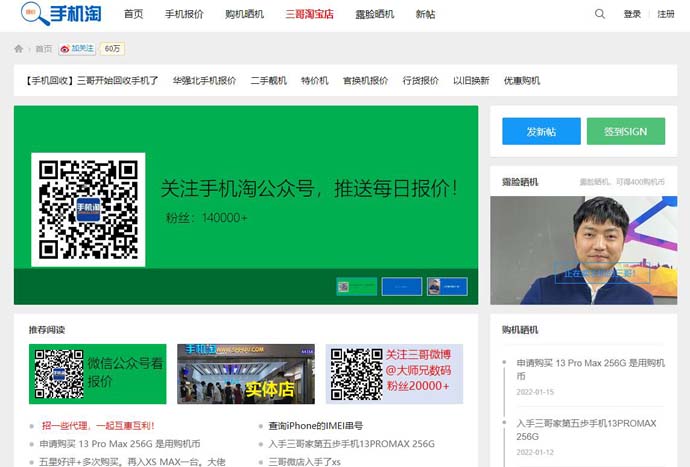Click the Weibo 加关注 follow button
The width and height of the screenshot is (690, 467).
77,49
